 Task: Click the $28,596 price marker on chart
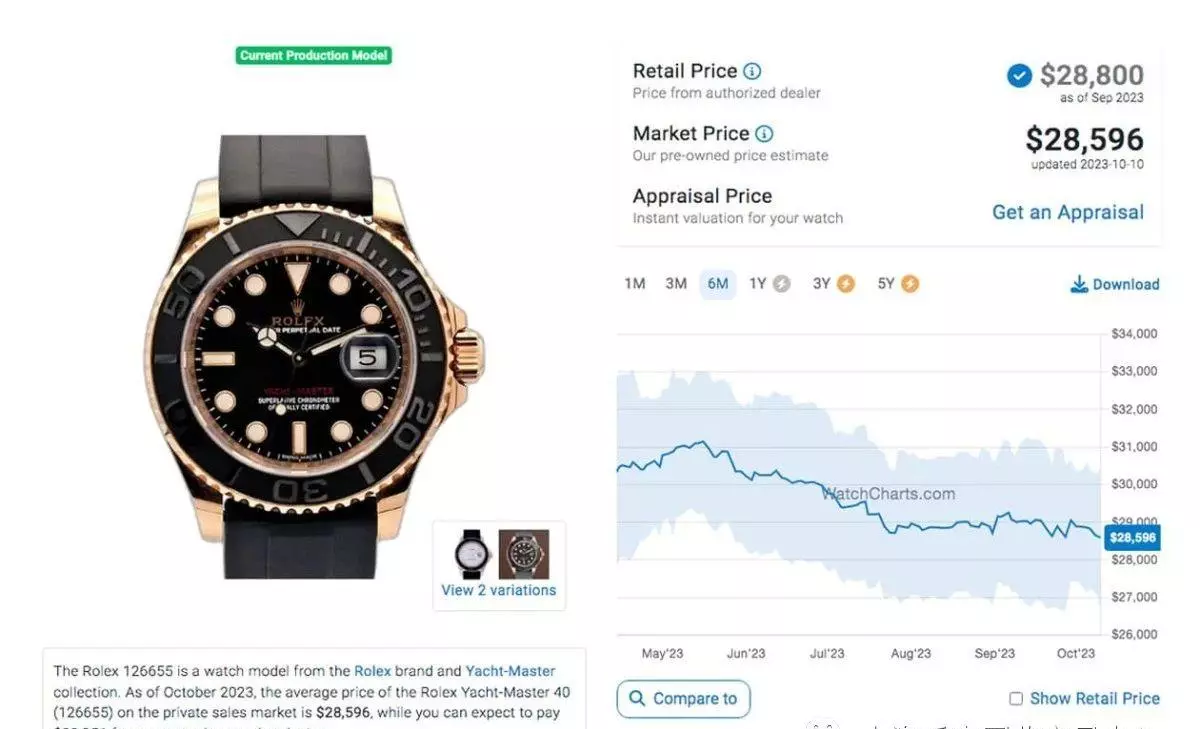point(1132,538)
